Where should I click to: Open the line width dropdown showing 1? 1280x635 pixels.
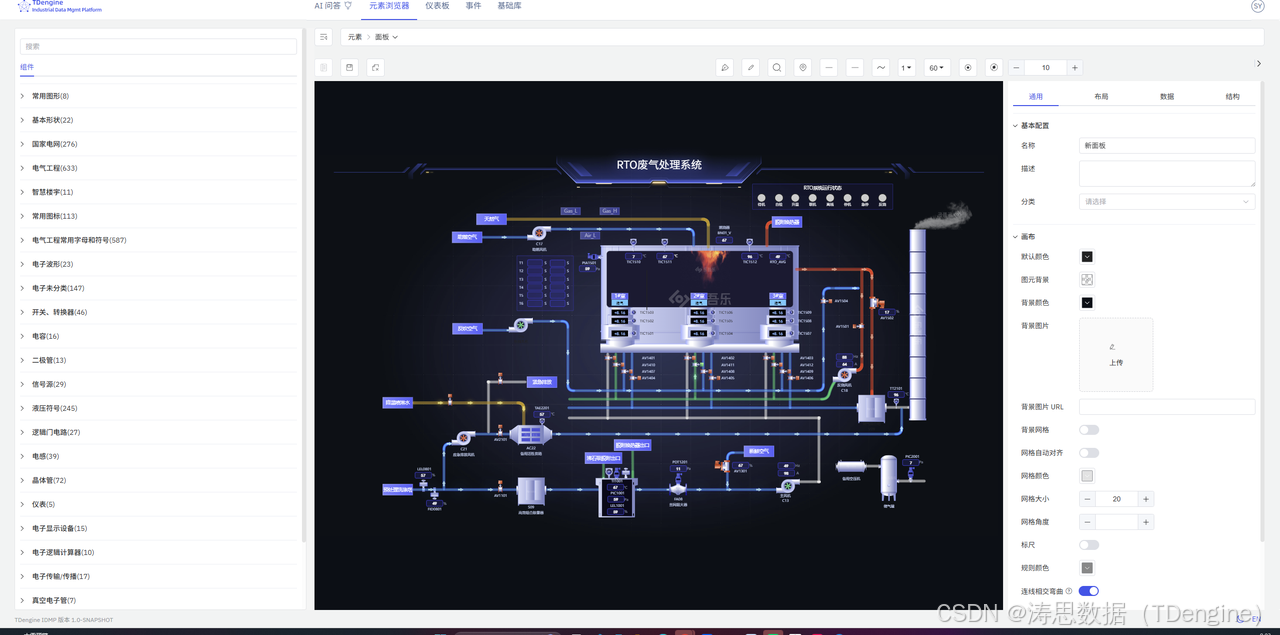click(907, 68)
